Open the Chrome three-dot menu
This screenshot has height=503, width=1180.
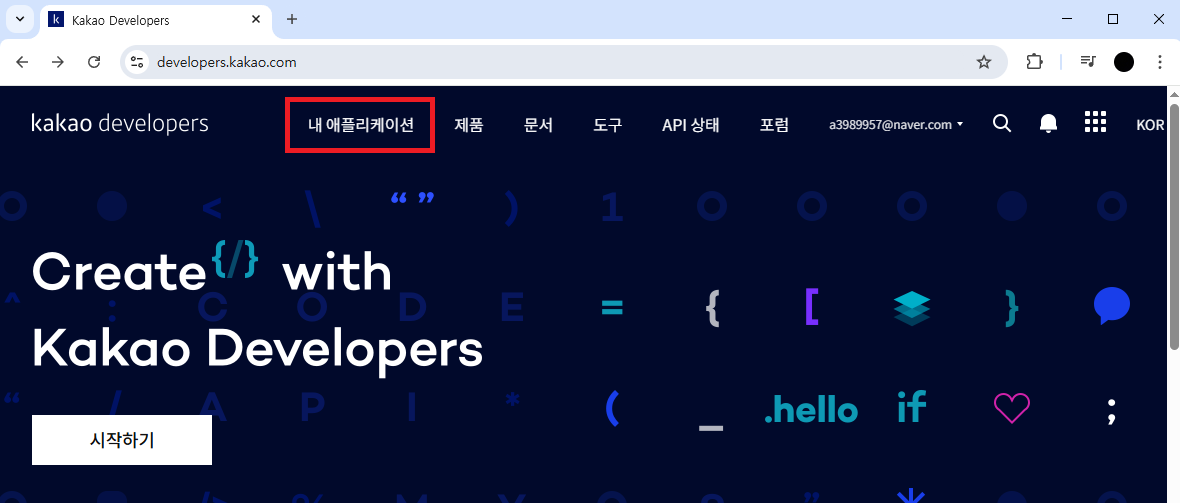[1160, 62]
